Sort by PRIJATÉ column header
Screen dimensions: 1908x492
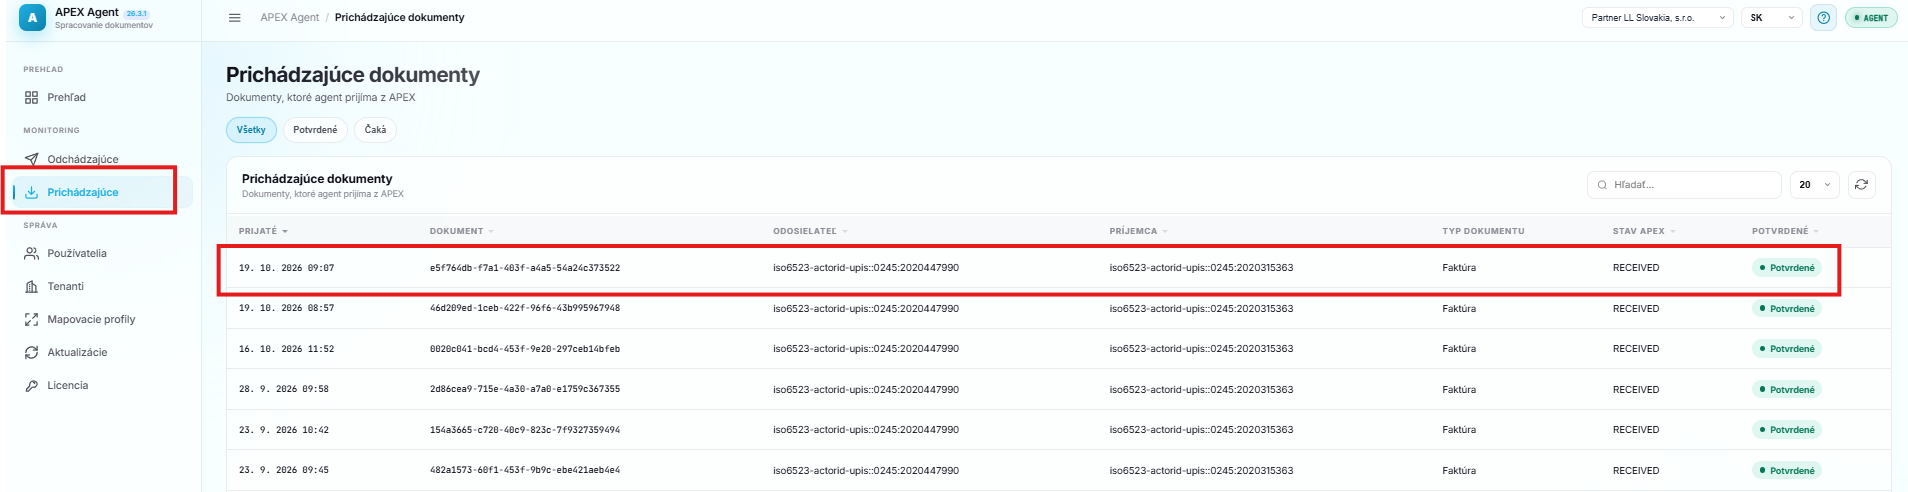coord(263,231)
